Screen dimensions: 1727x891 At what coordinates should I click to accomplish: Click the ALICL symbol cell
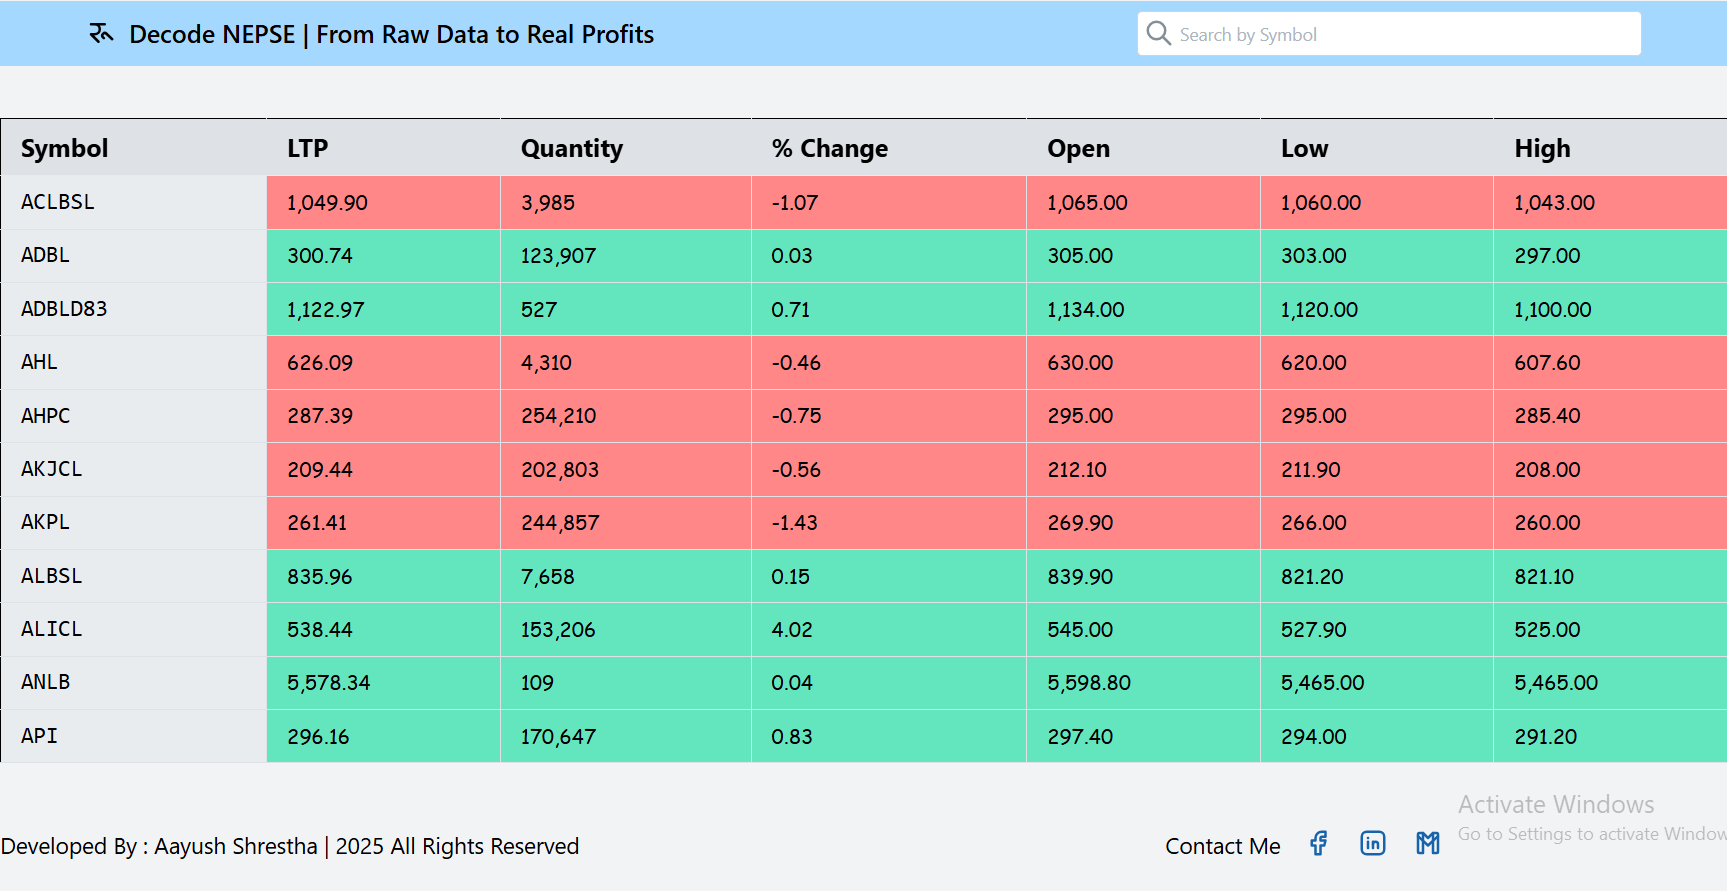pos(52,629)
